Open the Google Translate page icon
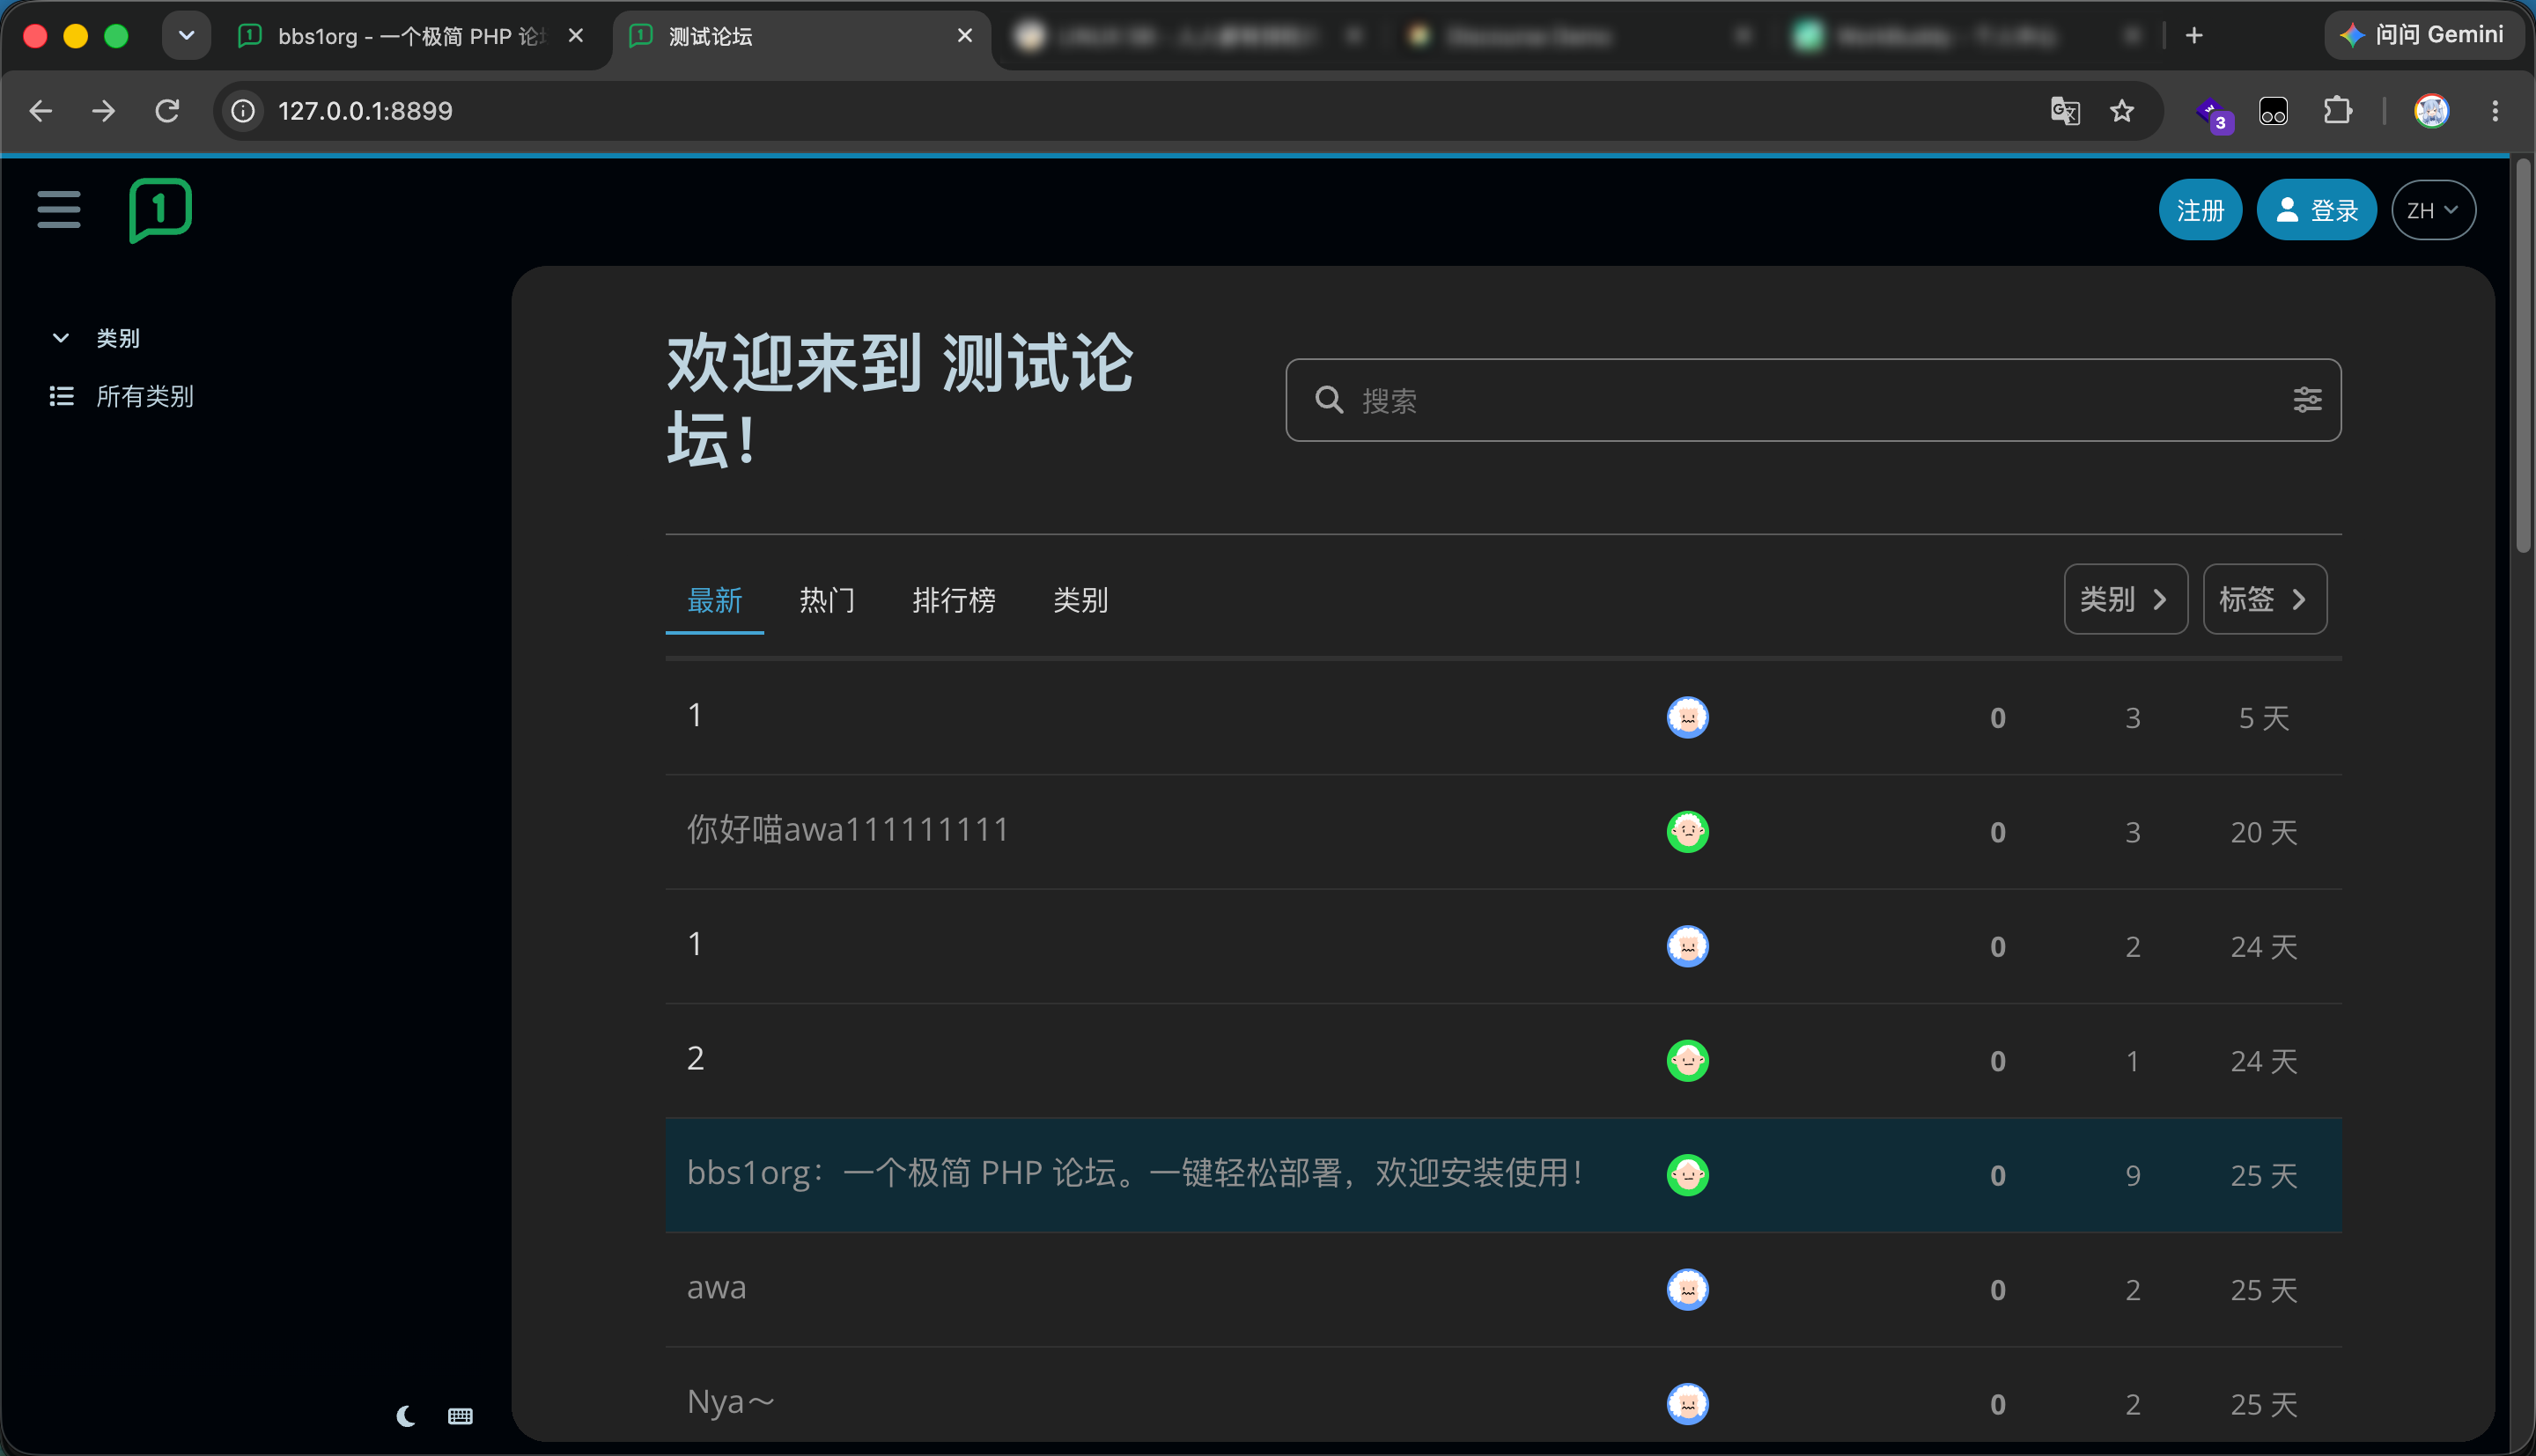 pyautogui.click(x=2065, y=111)
